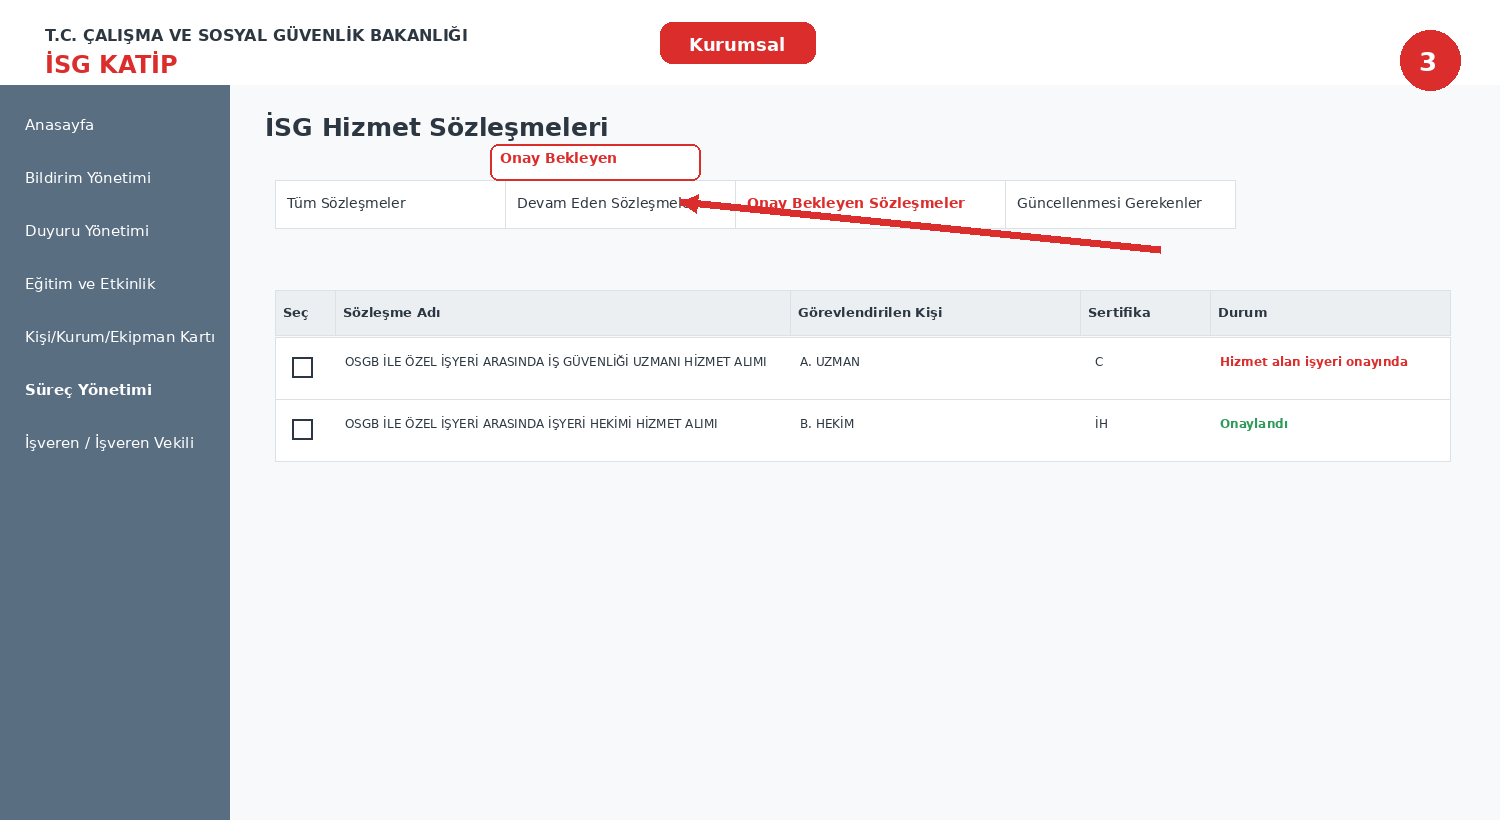Check the İş Güvenliği Uzmanı contract checkbox
Image resolution: width=1500 pixels, height=820 pixels.
[302, 368]
